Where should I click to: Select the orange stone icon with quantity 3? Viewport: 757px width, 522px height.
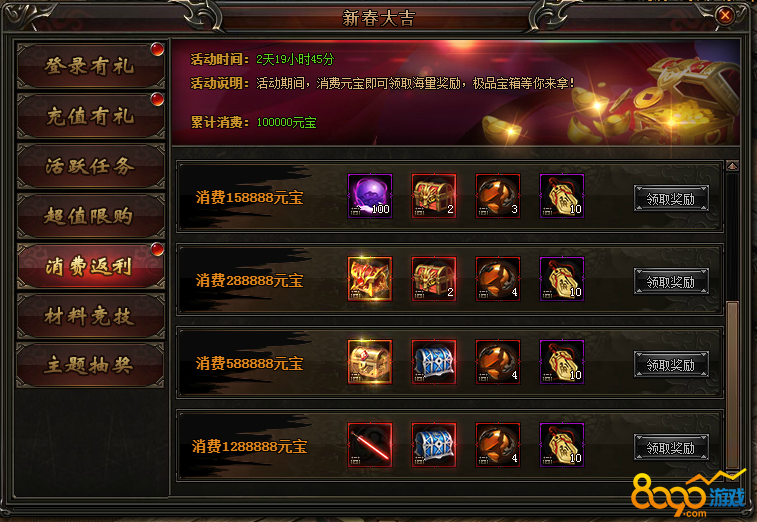click(498, 196)
